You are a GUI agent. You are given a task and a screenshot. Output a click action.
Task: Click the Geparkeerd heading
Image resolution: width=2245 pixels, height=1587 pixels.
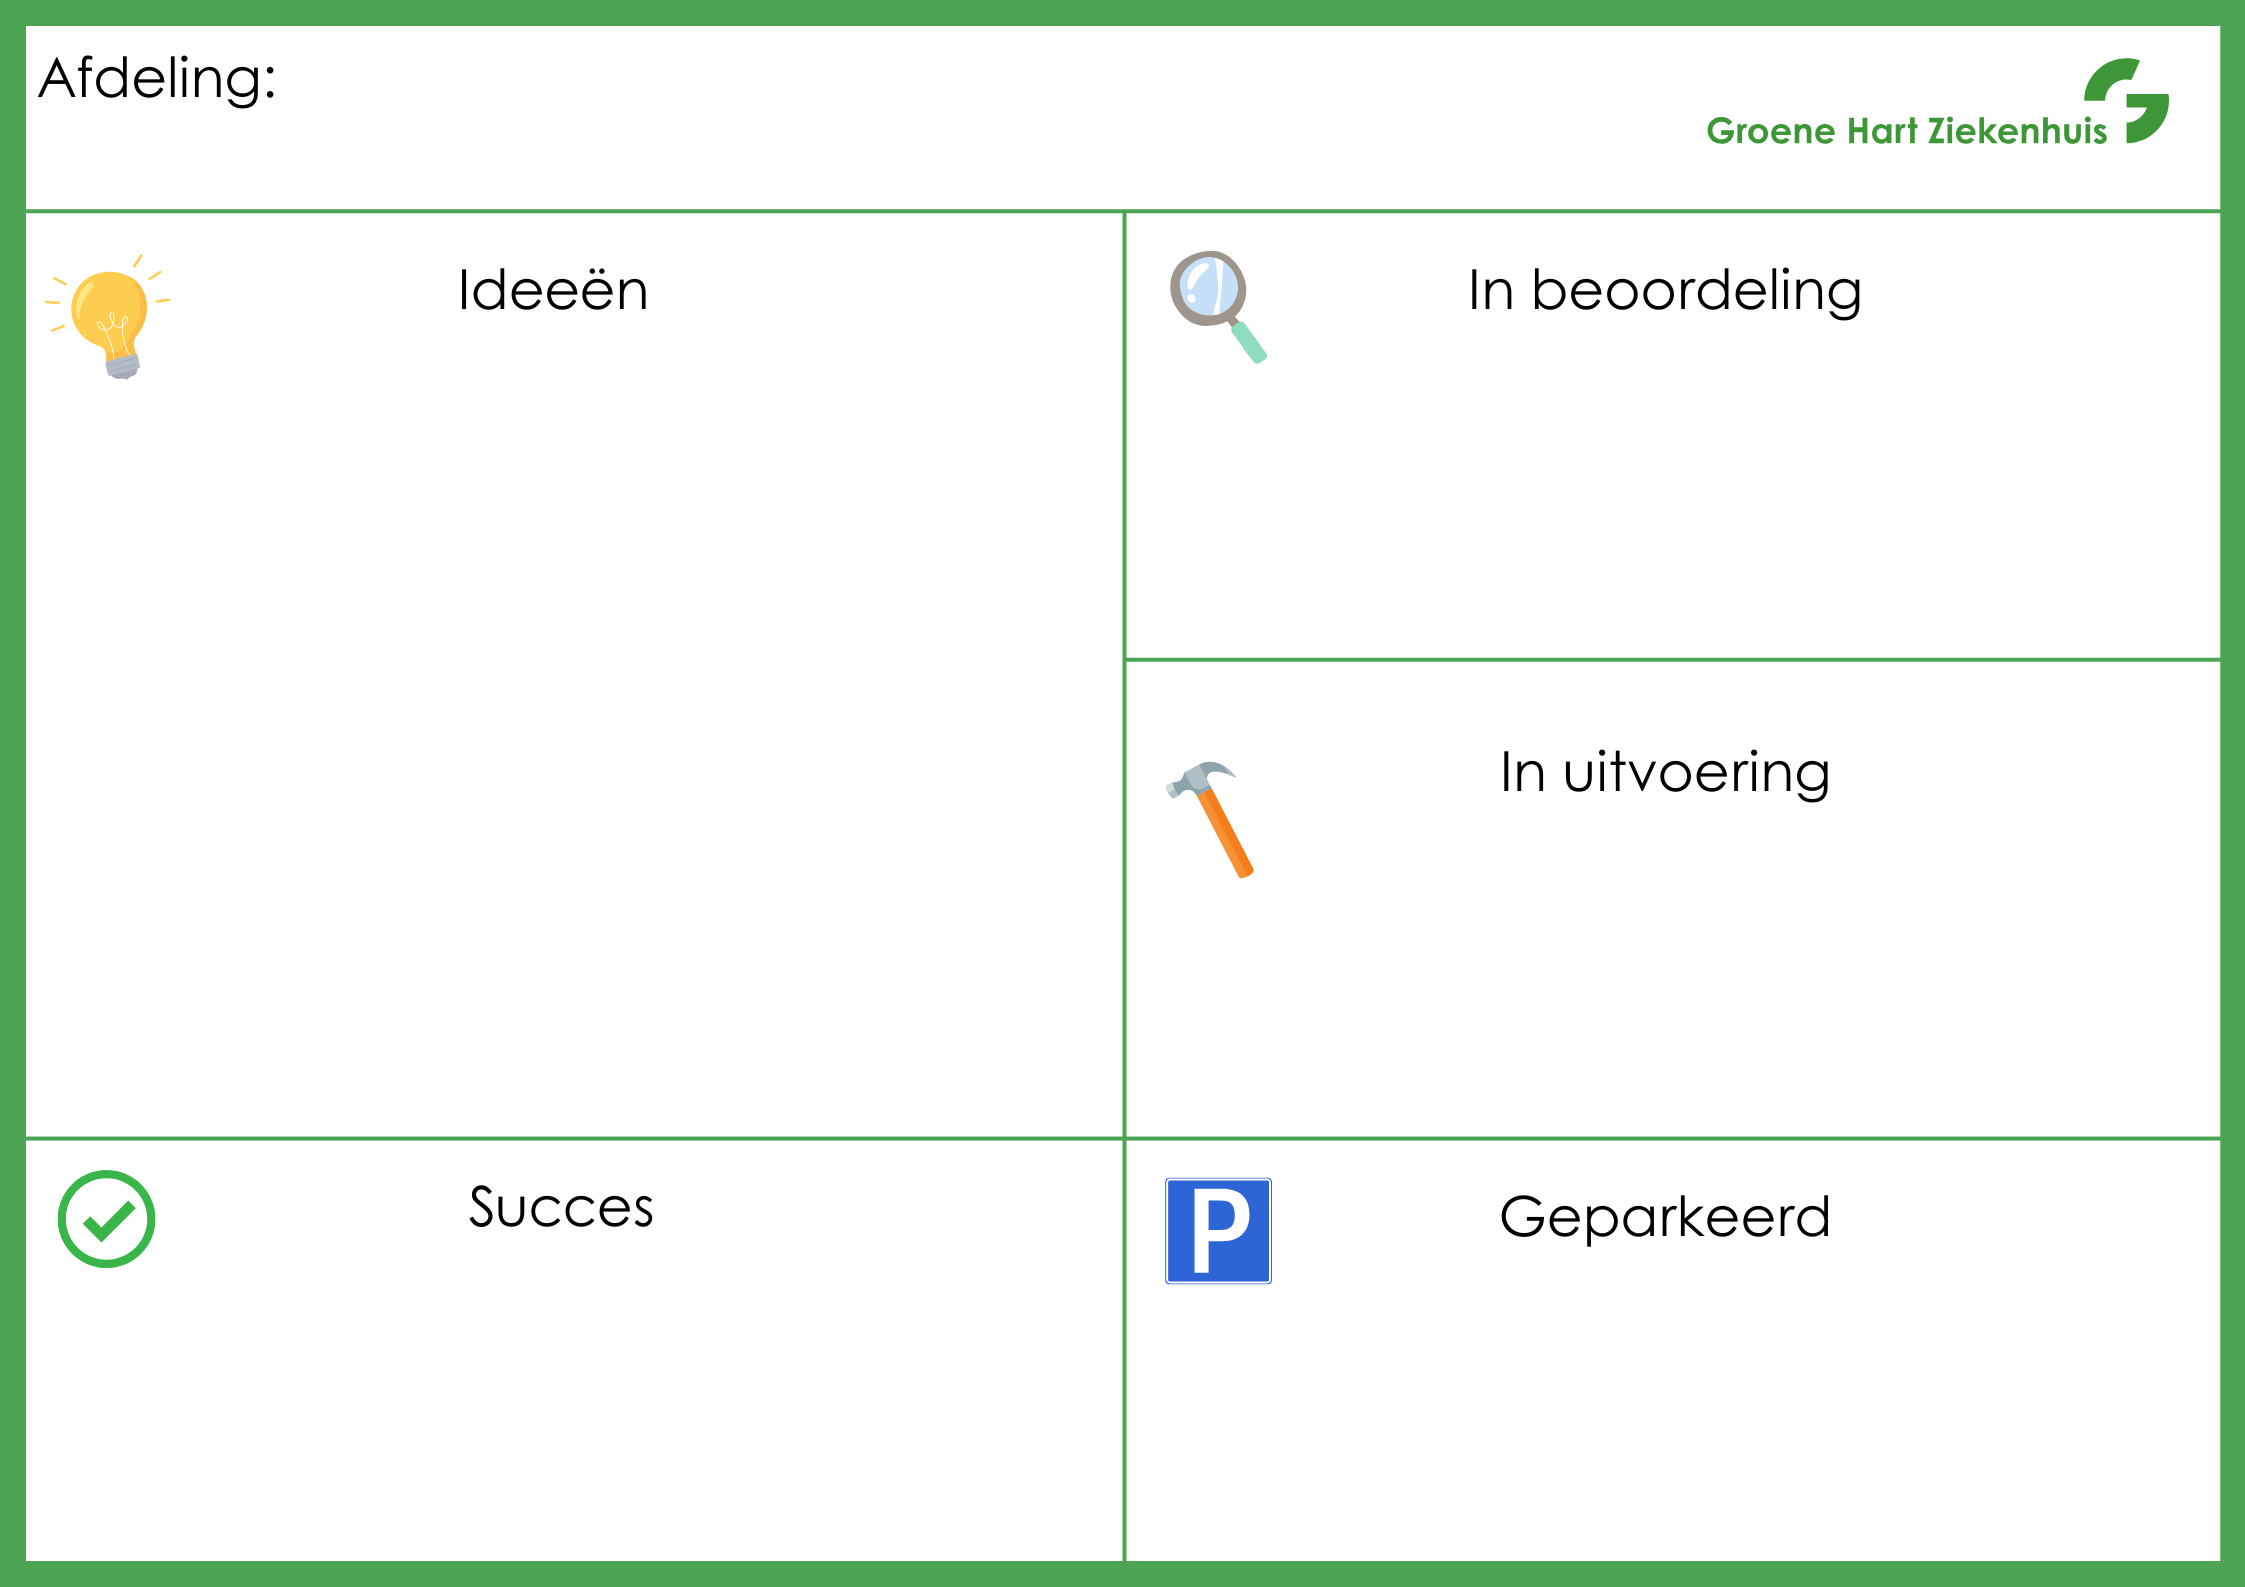(x=1664, y=1217)
